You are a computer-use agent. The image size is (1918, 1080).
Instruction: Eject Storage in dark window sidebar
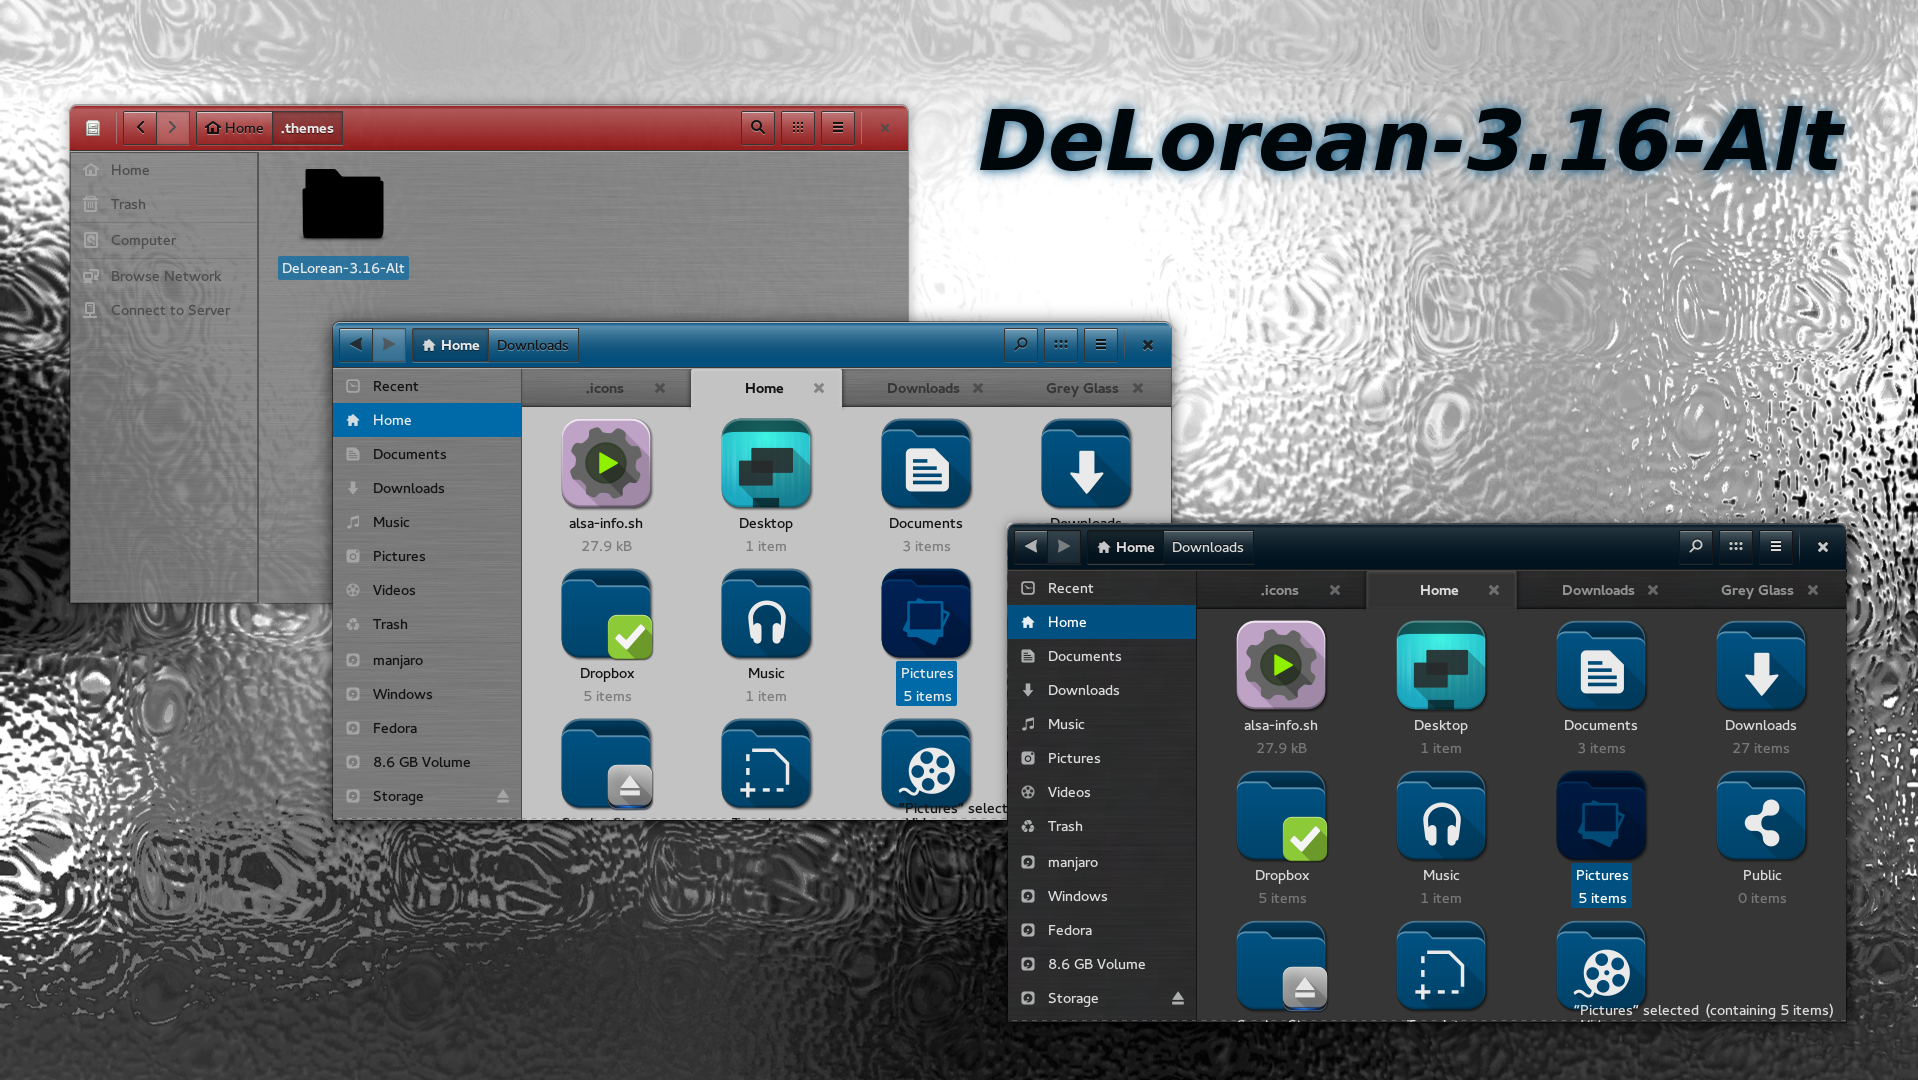(1178, 998)
